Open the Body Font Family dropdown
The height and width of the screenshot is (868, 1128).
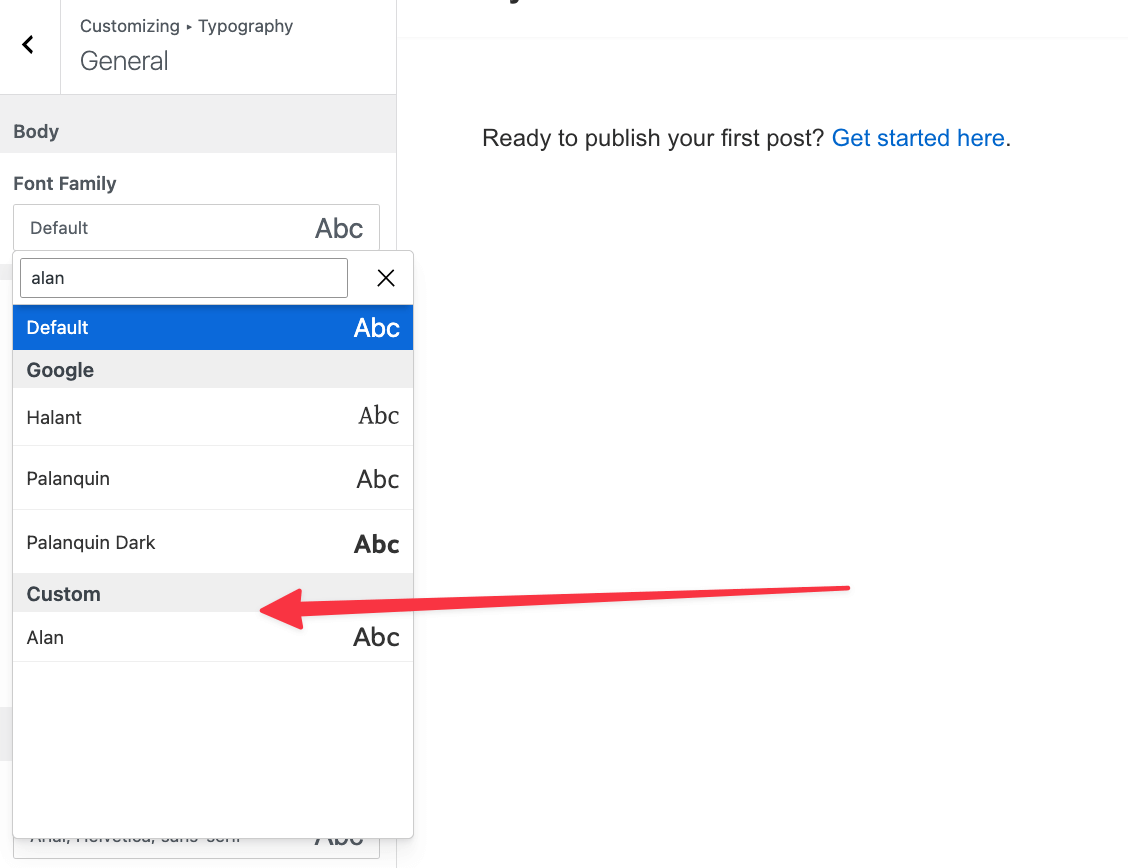pyautogui.click(x=196, y=228)
